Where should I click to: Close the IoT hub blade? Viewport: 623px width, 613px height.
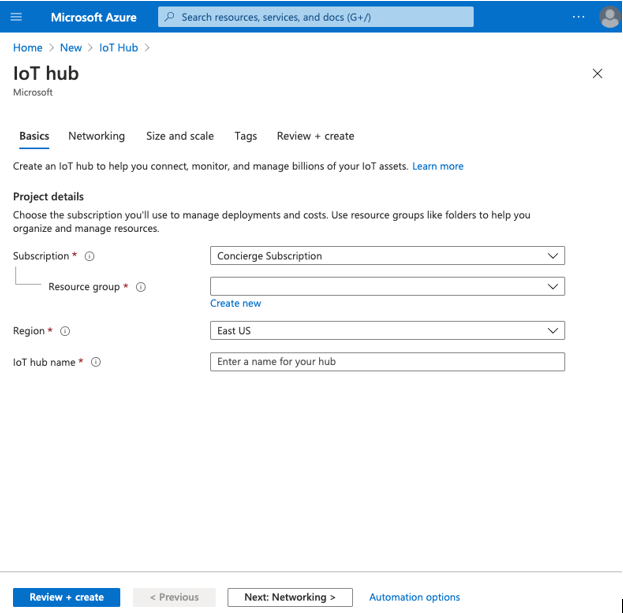(597, 73)
